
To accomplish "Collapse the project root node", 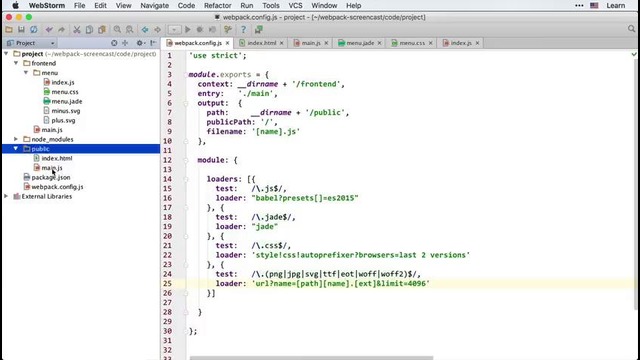I will tap(6, 53).
